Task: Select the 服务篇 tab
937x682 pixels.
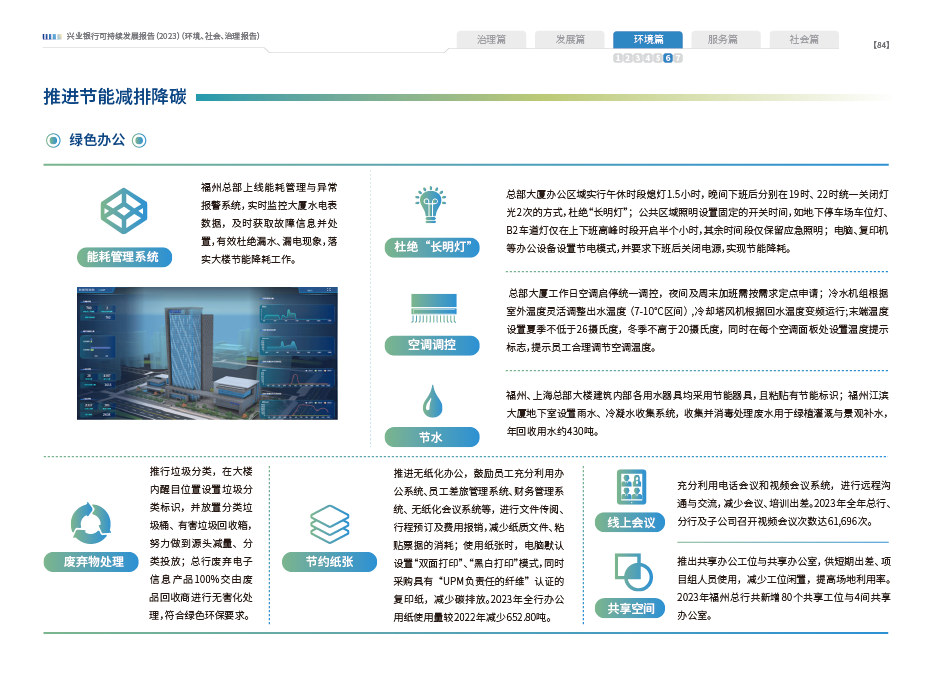Action: tap(722, 40)
